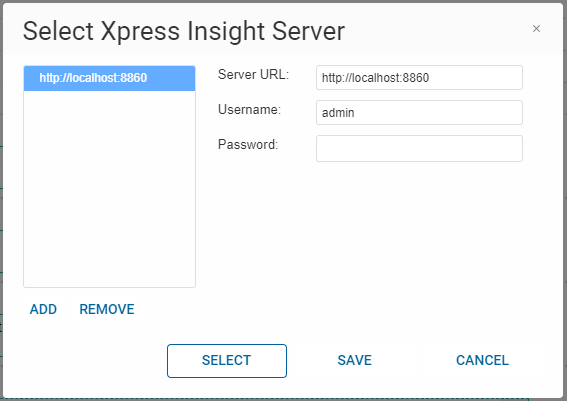The height and width of the screenshot is (401, 567).
Task: Click into the Username field
Action: pyautogui.click(x=419, y=112)
